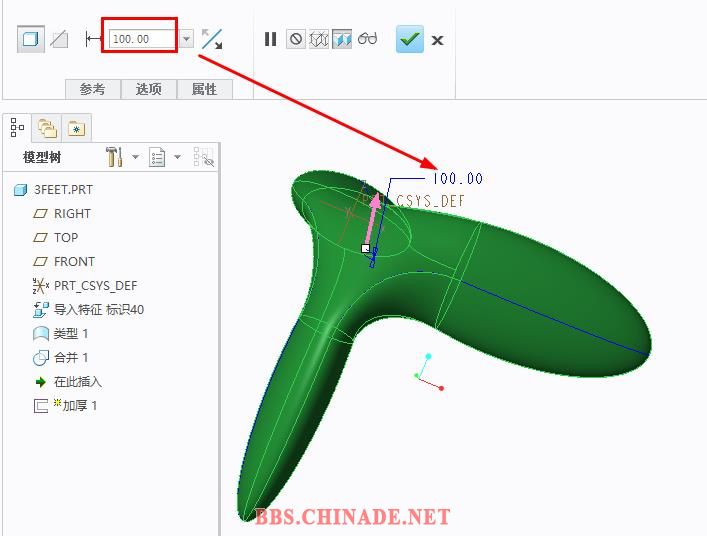707x536 pixels.
Task: Click the TOP plane icon
Action: click(x=41, y=238)
